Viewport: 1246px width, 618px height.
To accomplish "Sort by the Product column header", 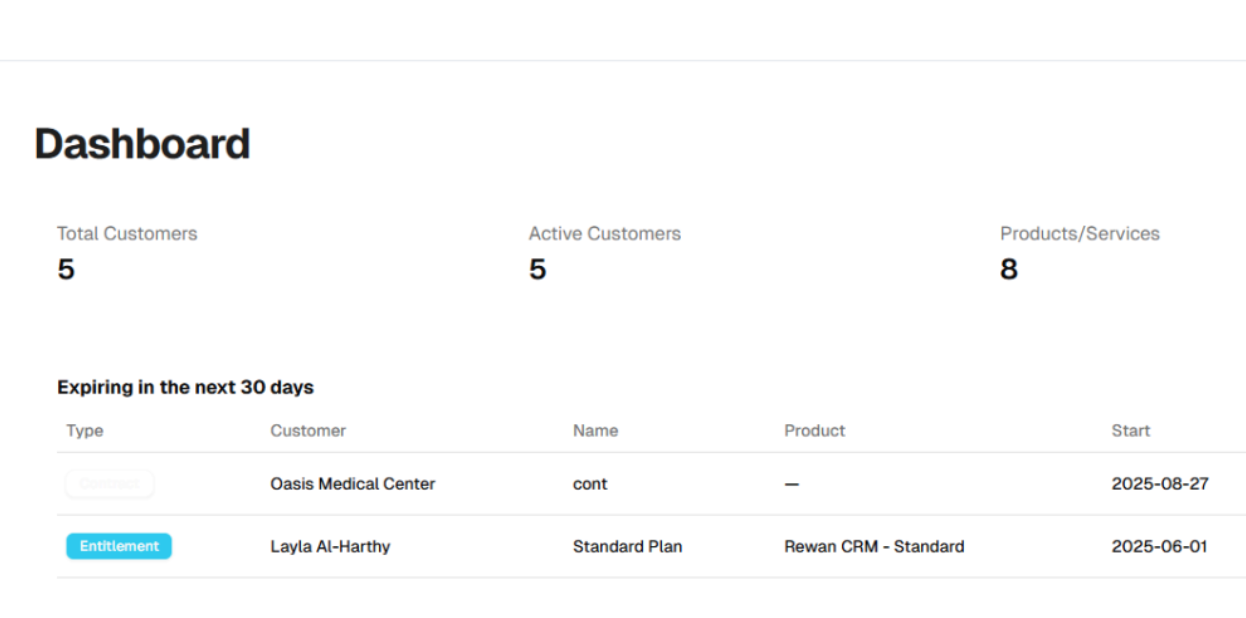I will click(x=814, y=431).
